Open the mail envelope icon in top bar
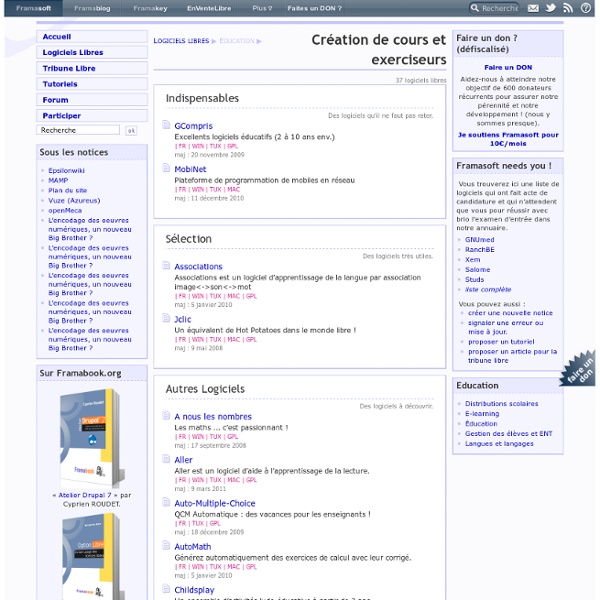Image resolution: width=600 pixels, height=600 pixels. pos(533,8)
